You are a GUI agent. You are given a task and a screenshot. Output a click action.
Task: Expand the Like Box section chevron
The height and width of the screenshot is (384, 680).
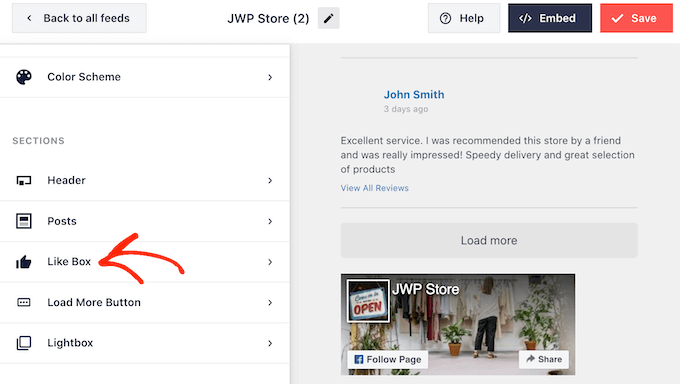(270, 262)
